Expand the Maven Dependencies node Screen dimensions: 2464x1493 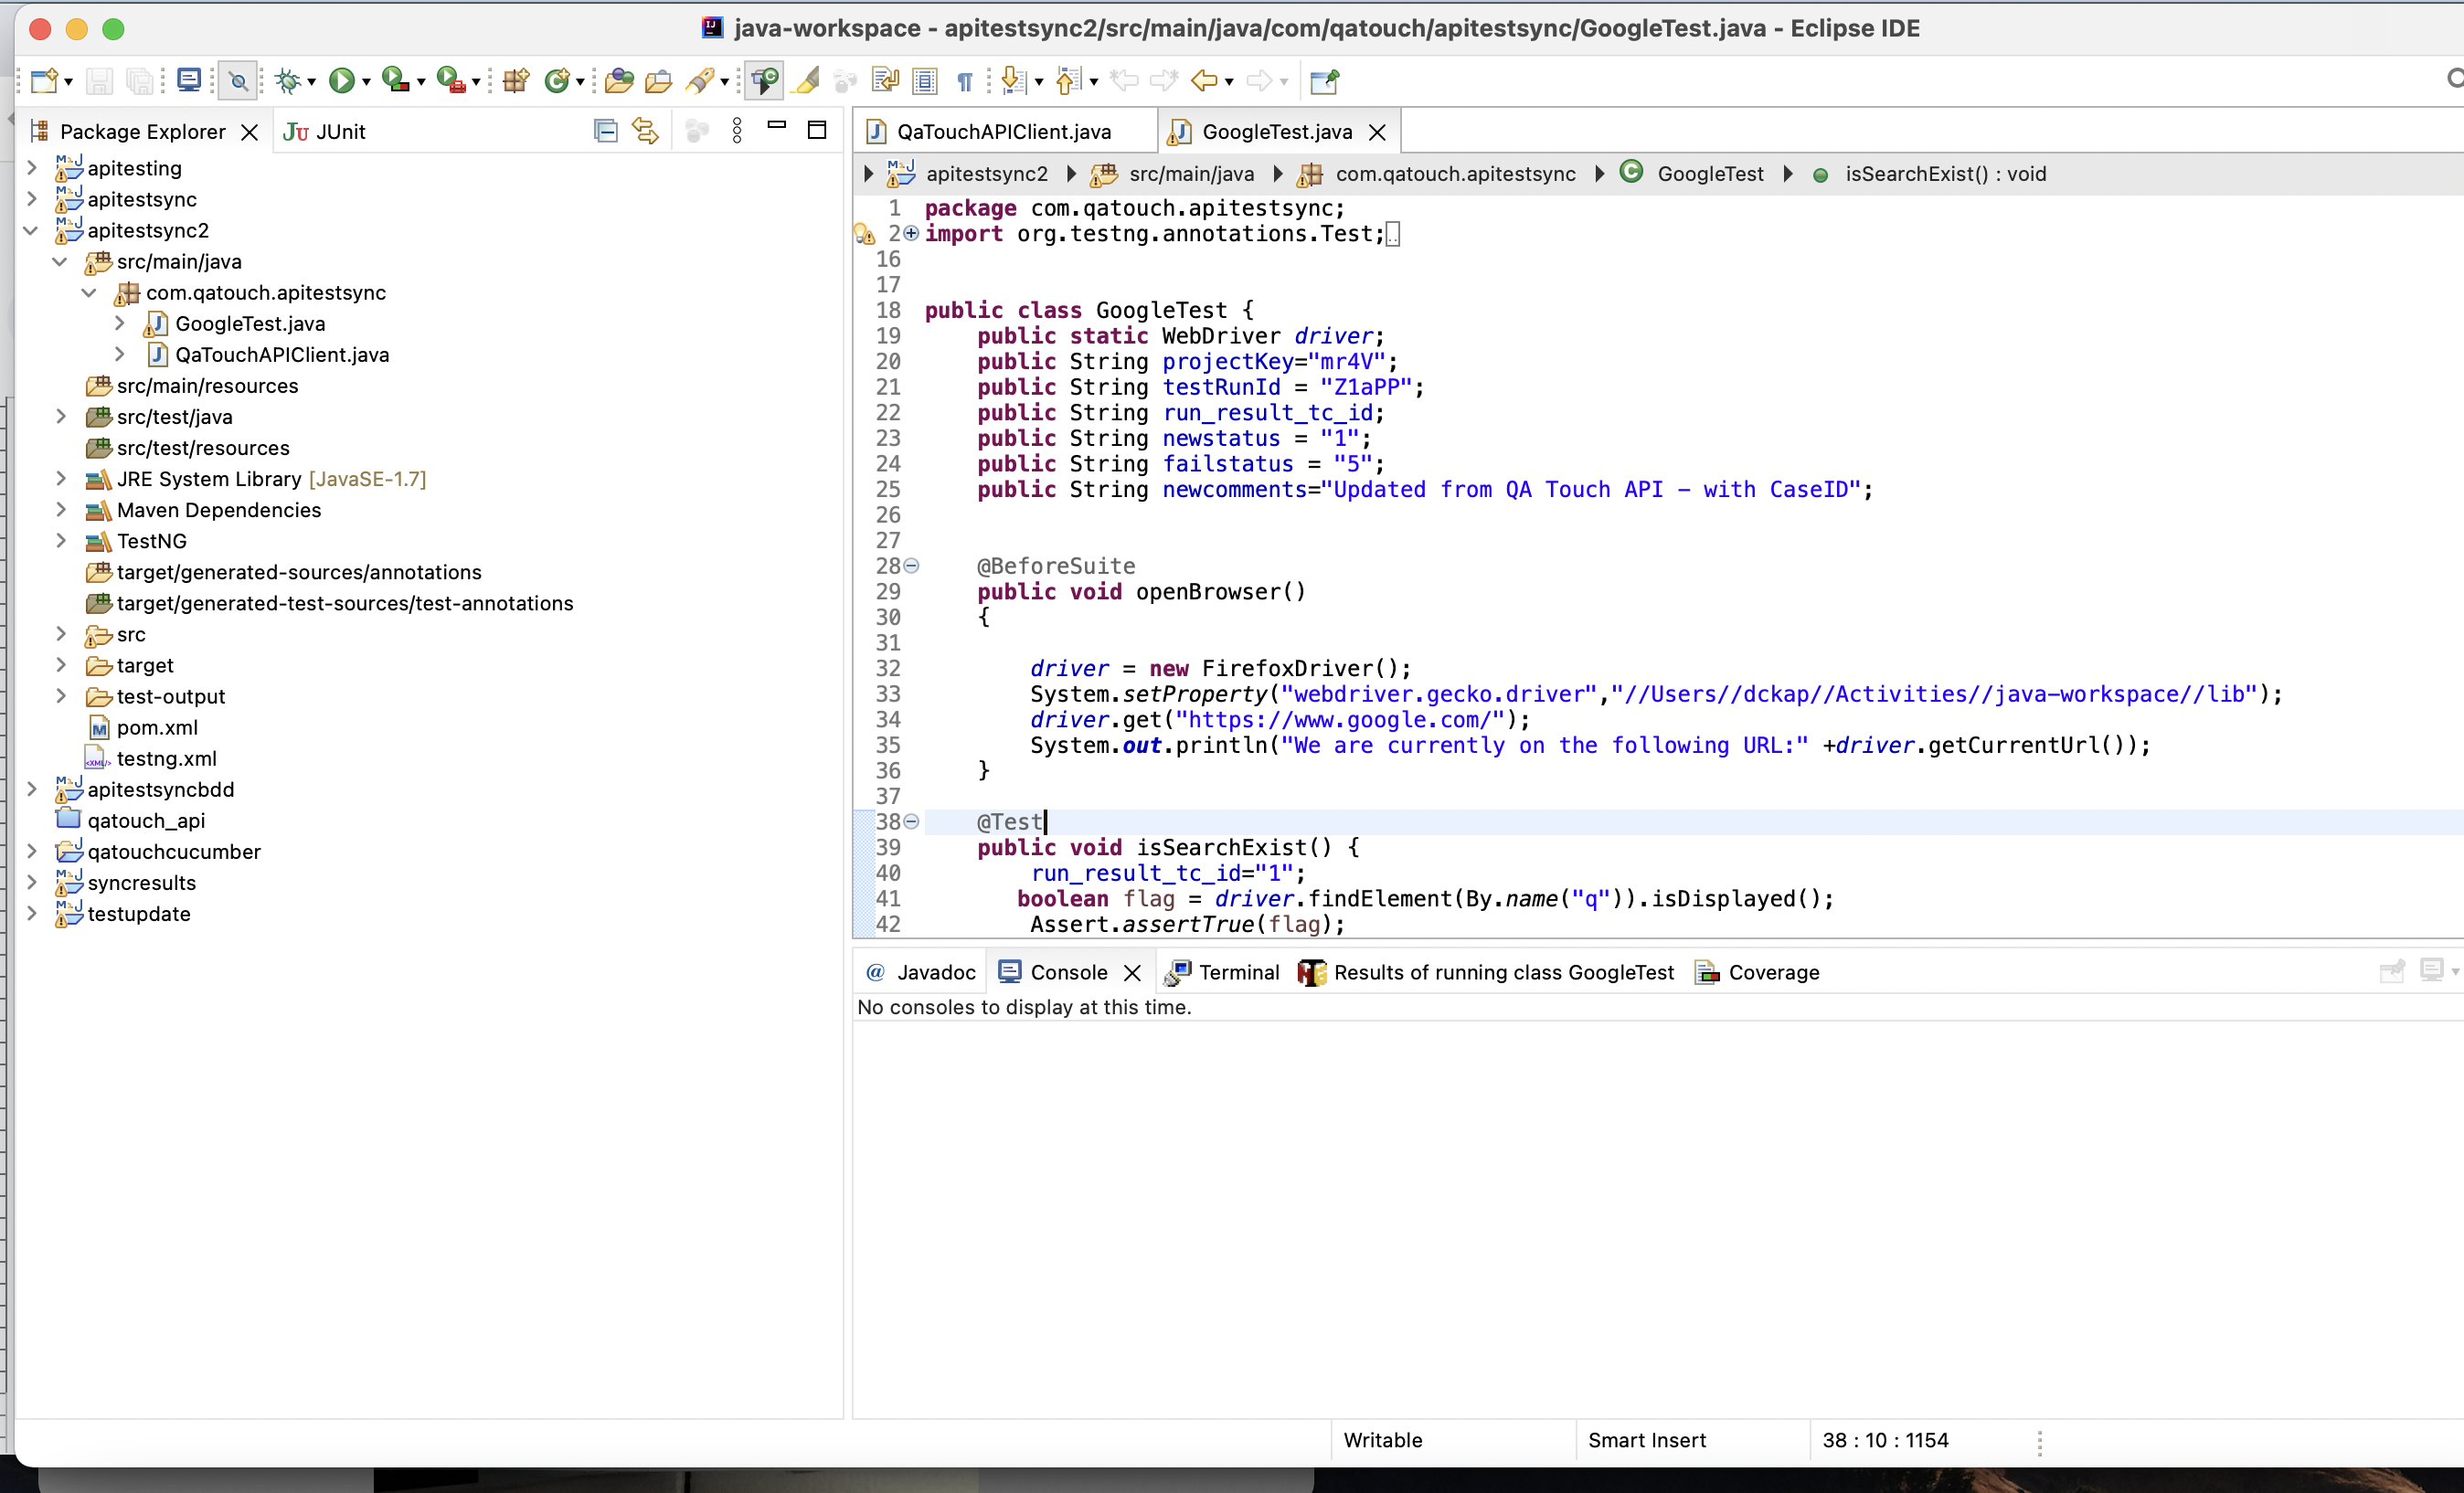pyautogui.click(x=61, y=510)
